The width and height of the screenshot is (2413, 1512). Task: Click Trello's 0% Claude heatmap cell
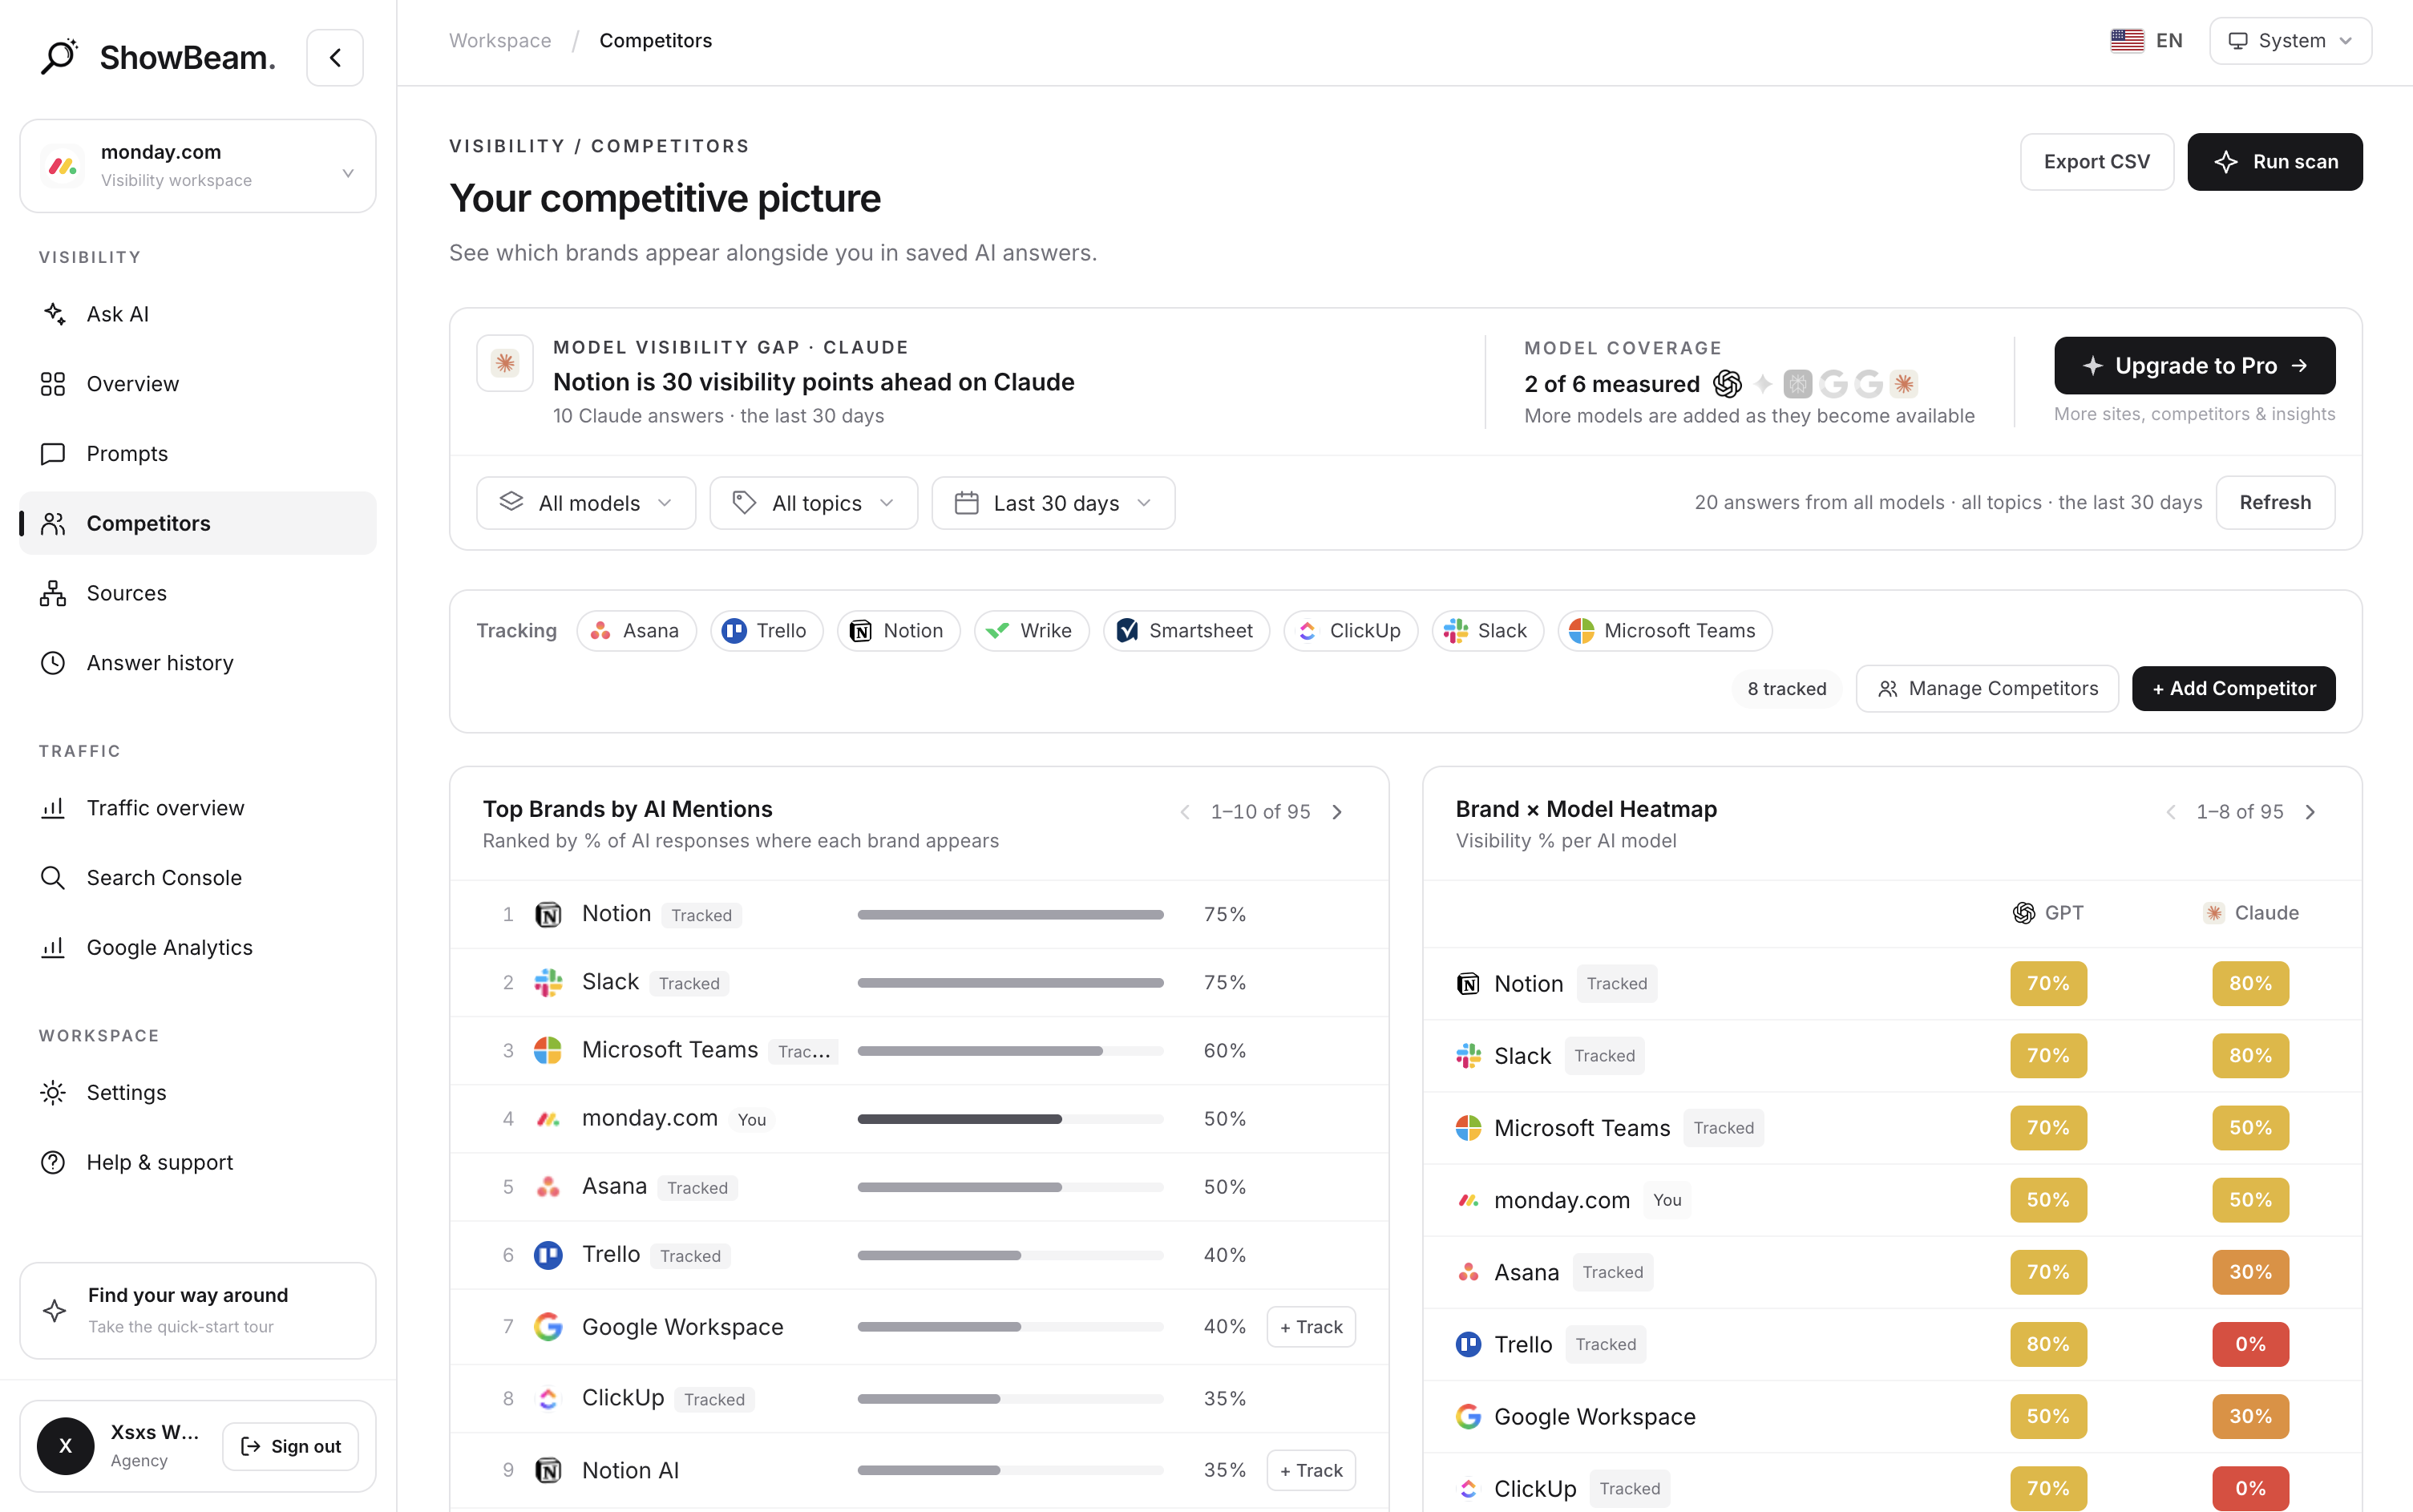[x=2250, y=1344]
